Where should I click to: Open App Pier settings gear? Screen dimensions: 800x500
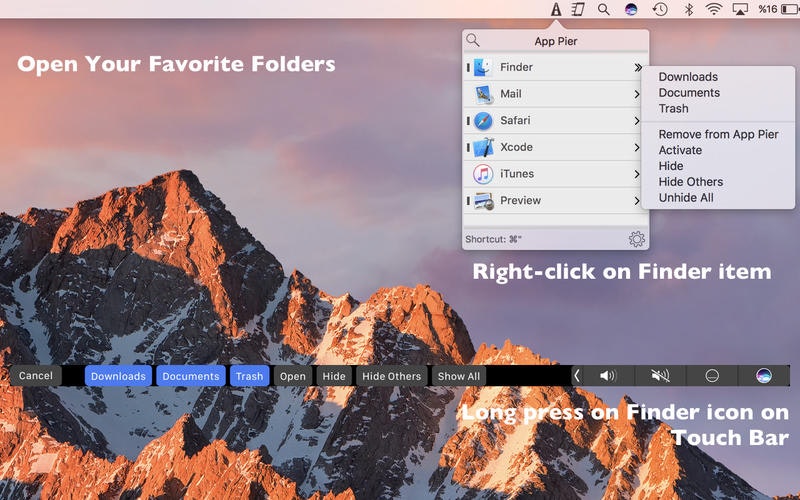click(x=636, y=239)
